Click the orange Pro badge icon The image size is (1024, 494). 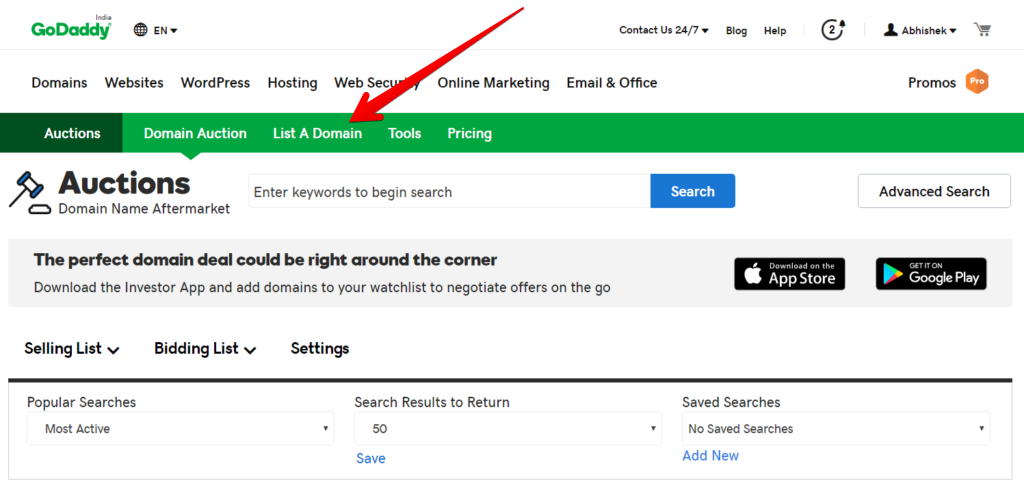pyautogui.click(x=977, y=82)
